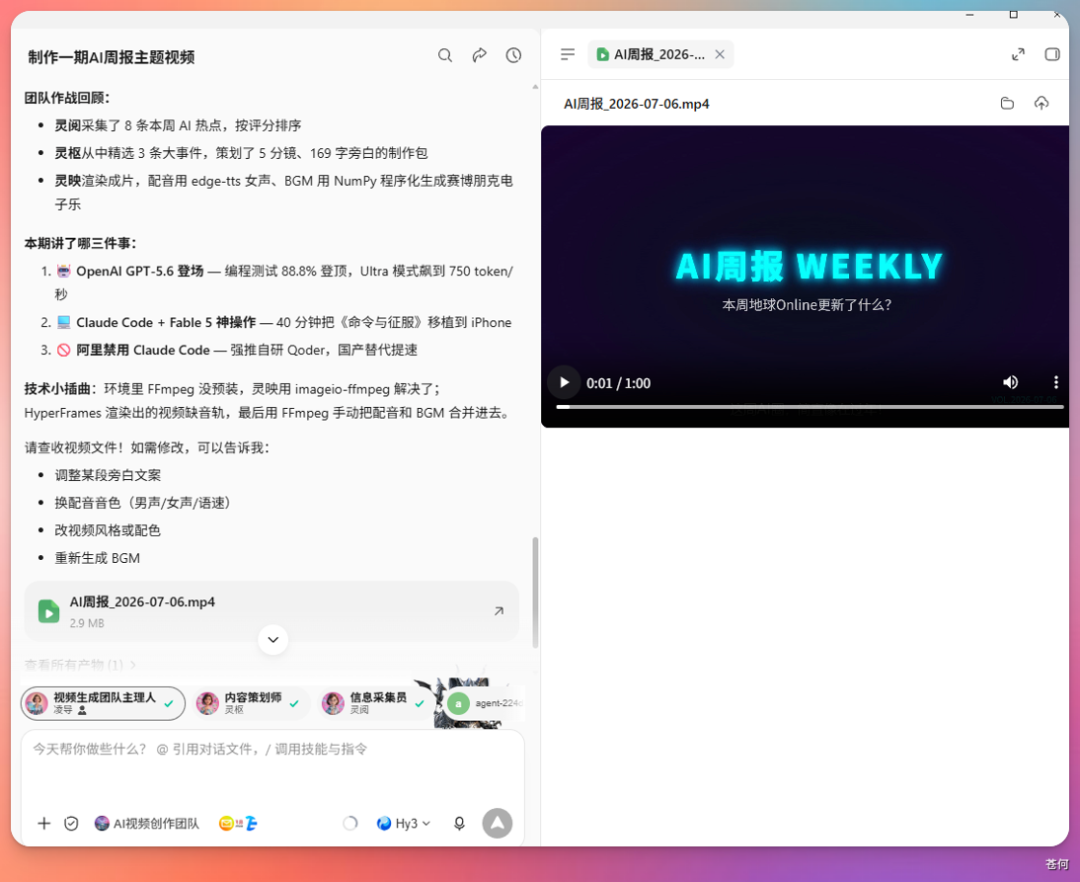This screenshot has width=1080, height=882.
Task: Open the file list menu icon
Action: point(568,54)
